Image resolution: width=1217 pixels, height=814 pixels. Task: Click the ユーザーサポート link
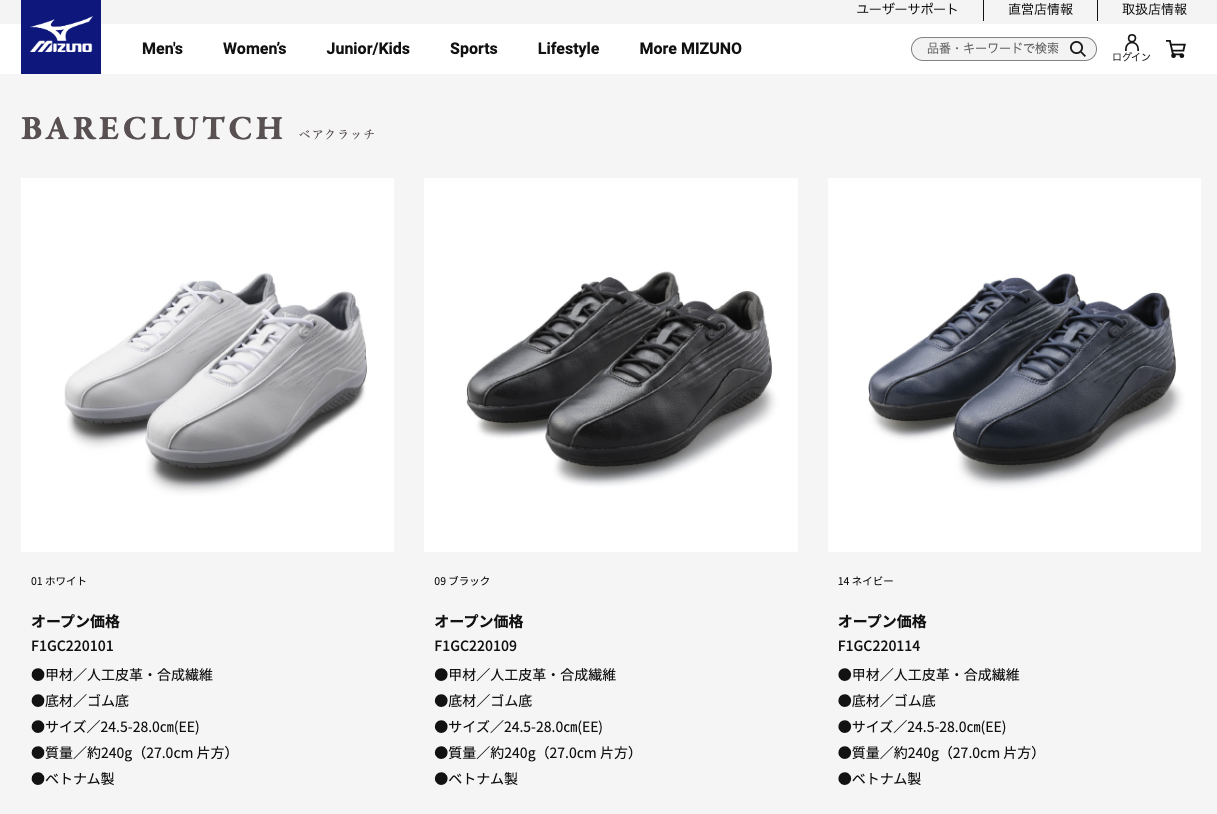point(907,9)
